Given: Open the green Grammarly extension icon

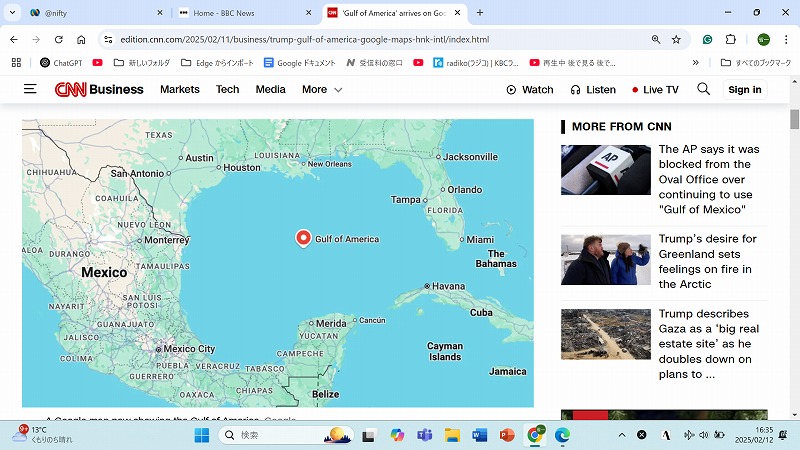Looking at the screenshot, I should point(707,39).
